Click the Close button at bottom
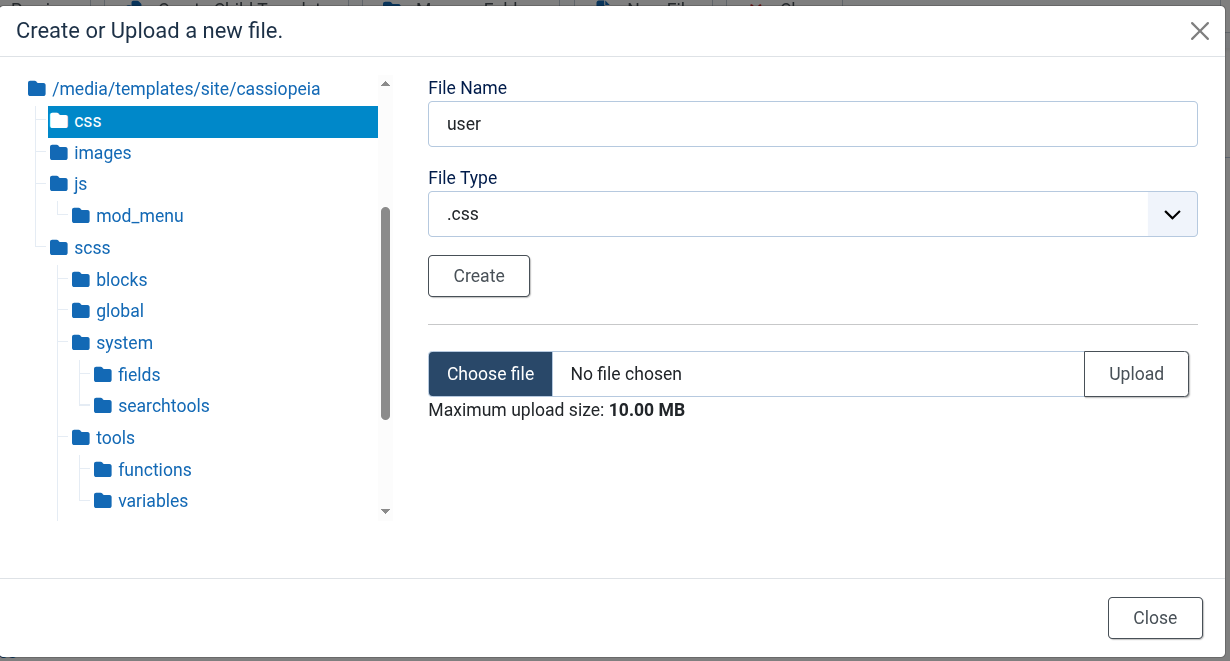This screenshot has height=661, width=1230. [1155, 618]
